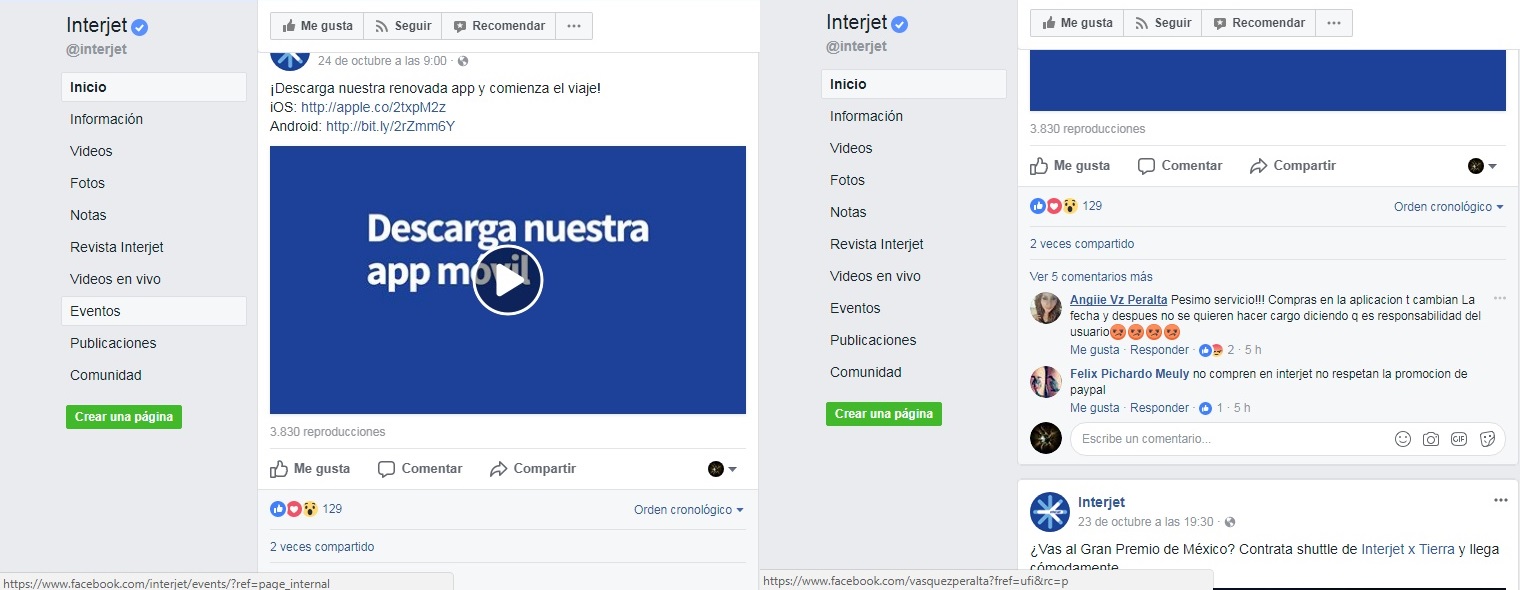The image size is (1520, 590).
Task: Click 'Seguir' page button in left screenshot top bar
Action: tap(404, 26)
